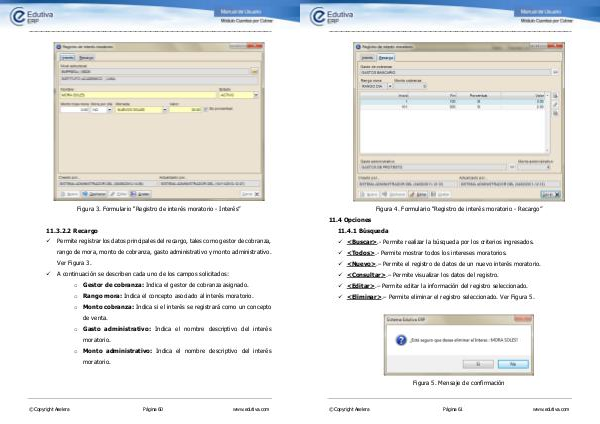This screenshot has height=424, width=600.
Task: Select the Interés tab in right form
Action: coord(369,58)
